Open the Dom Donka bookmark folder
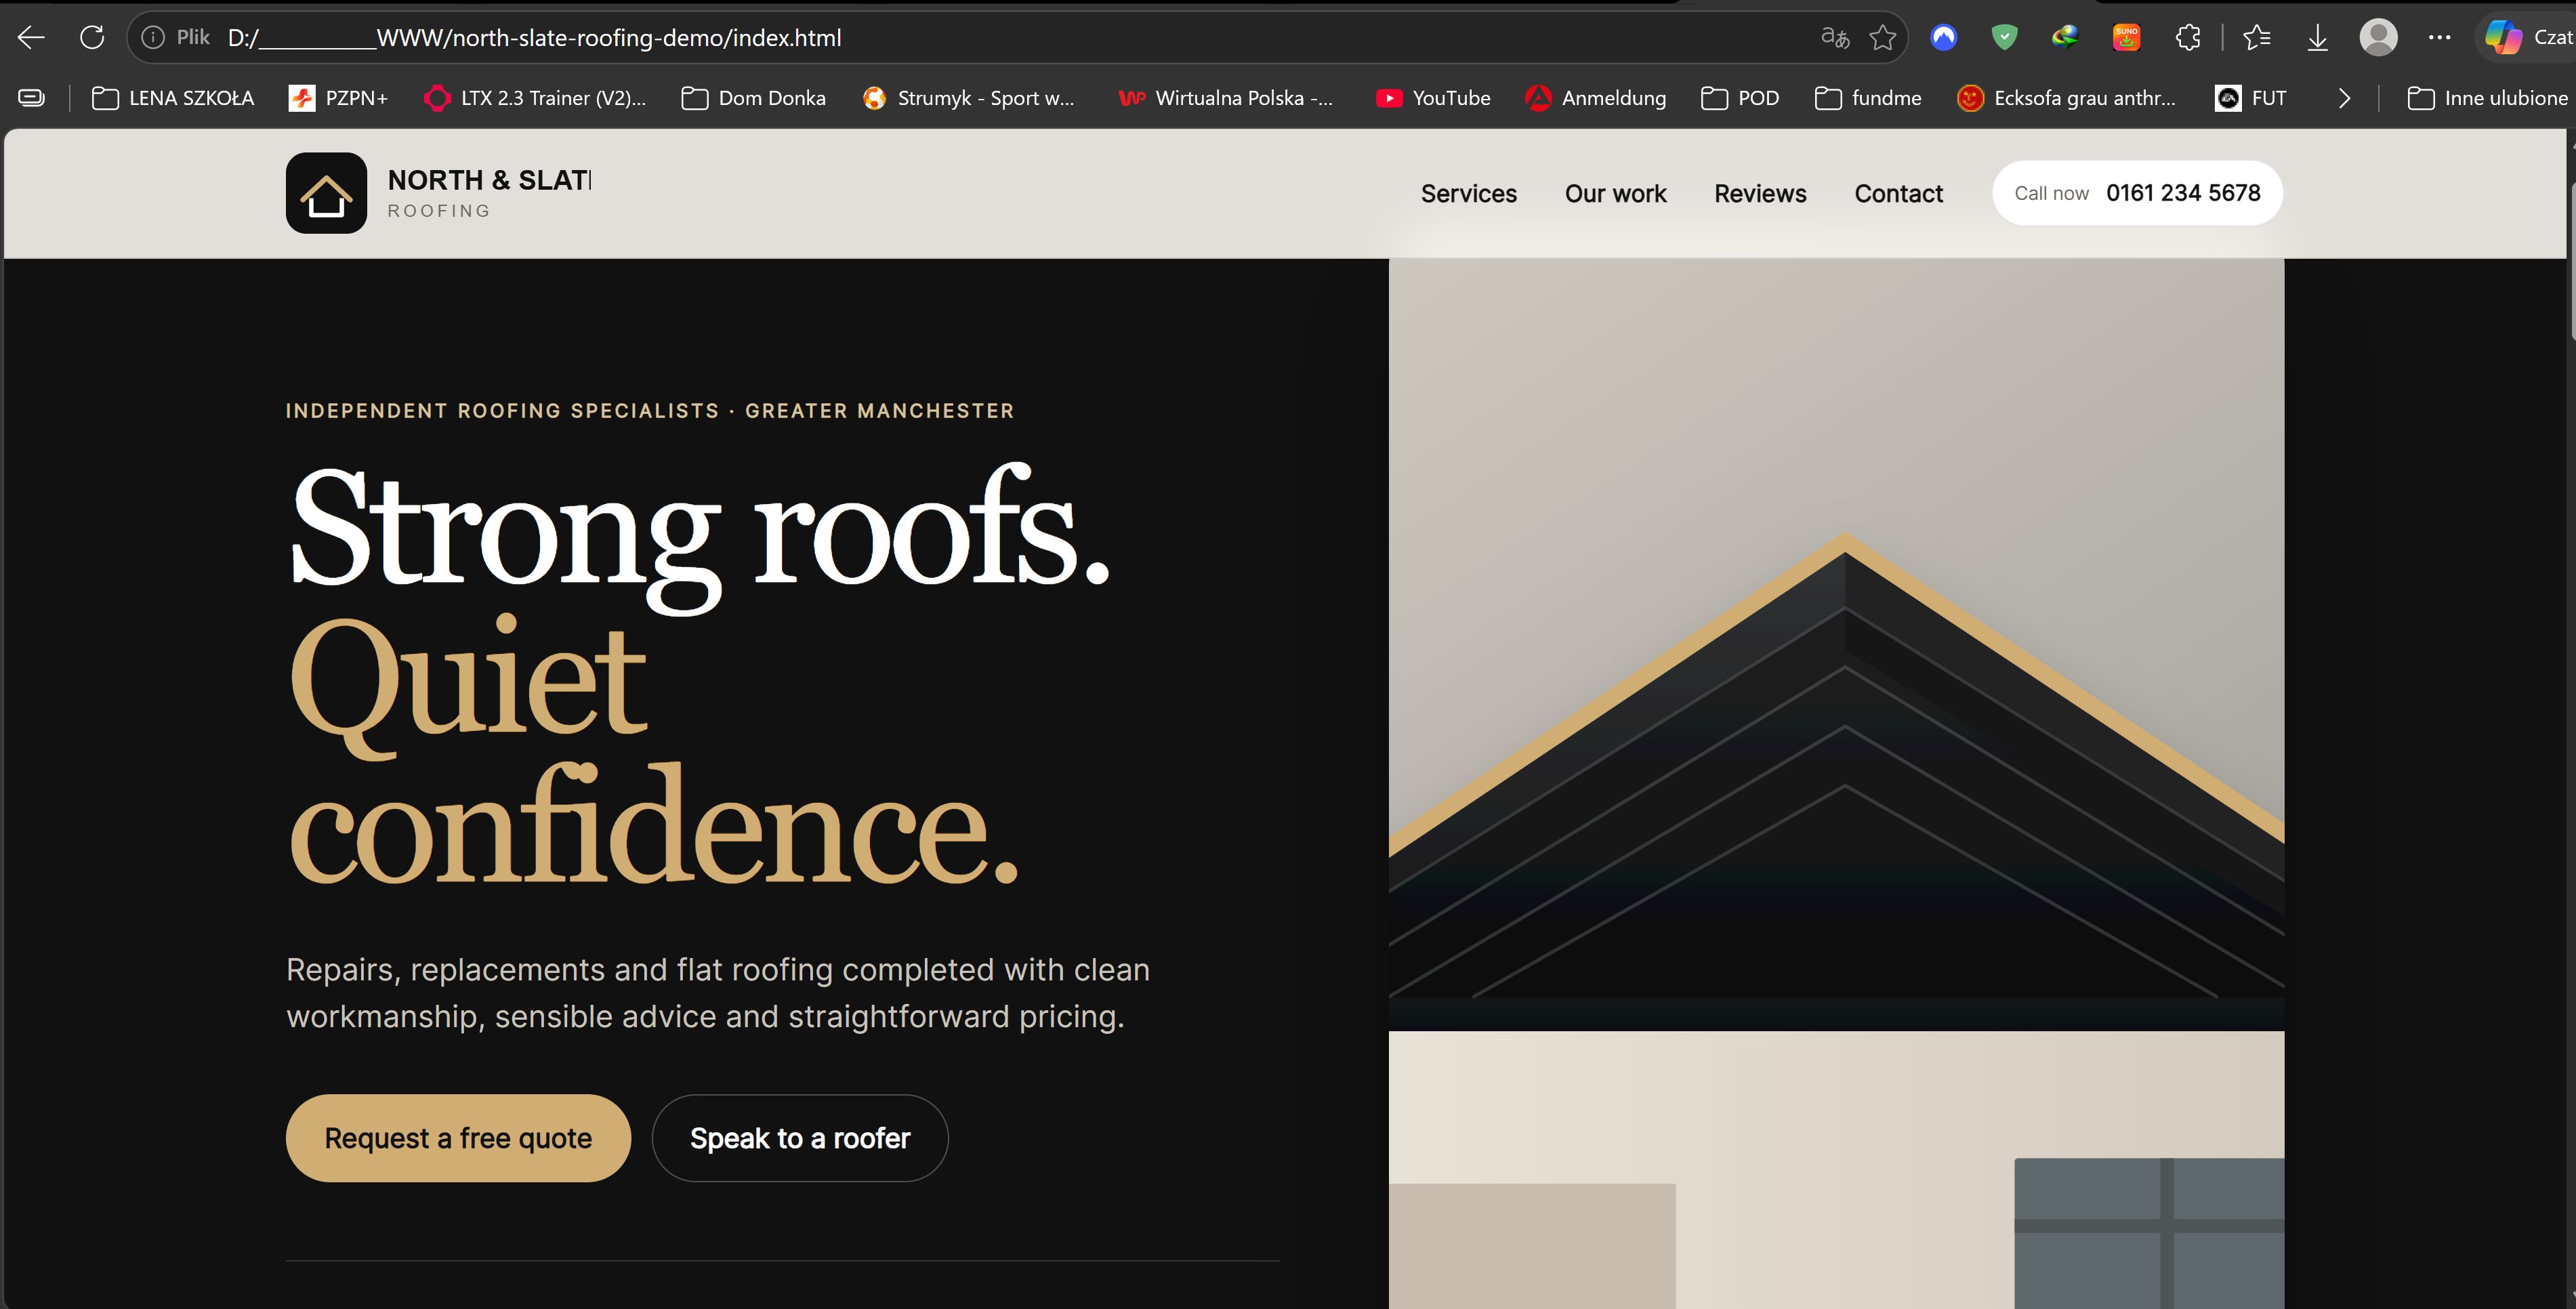Viewport: 2576px width, 1309px height. click(x=754, y=98)
